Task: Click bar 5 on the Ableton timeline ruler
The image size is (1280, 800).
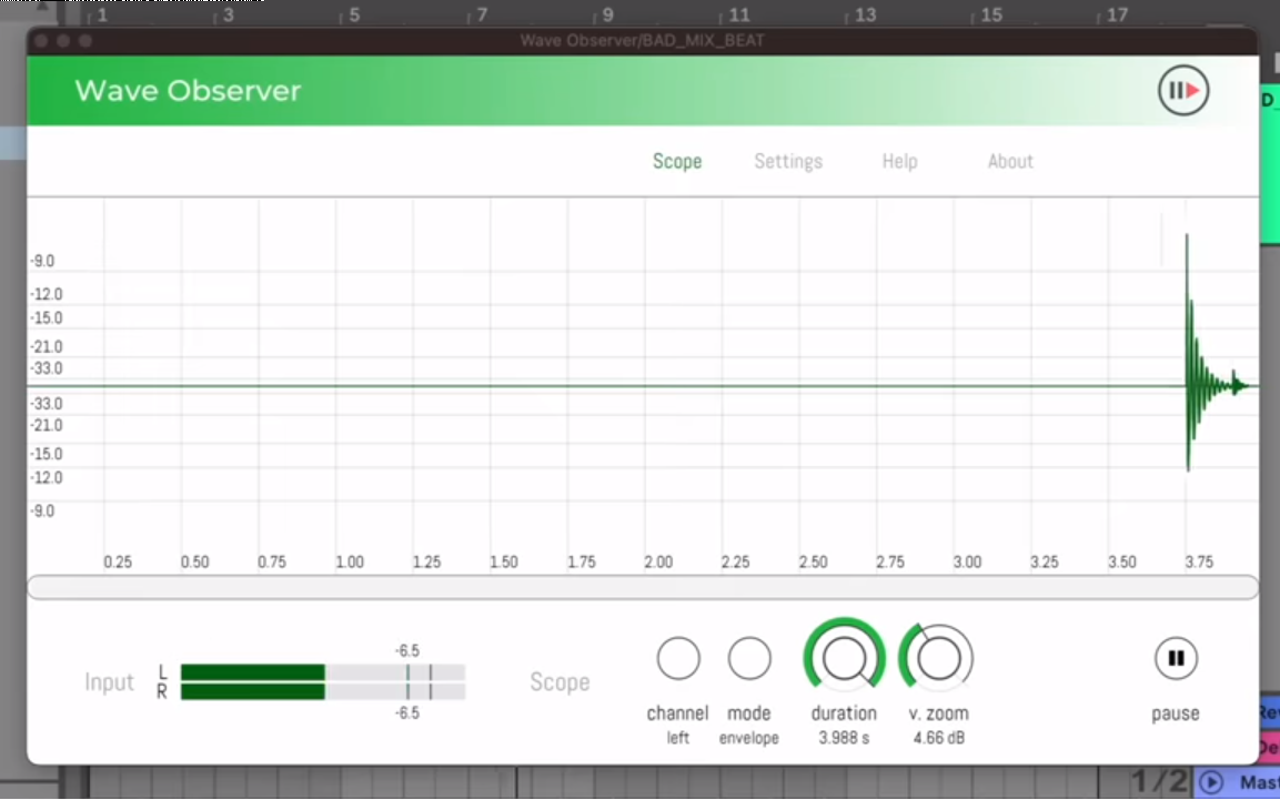Action: pyautogui.click(x=354, y=15)
